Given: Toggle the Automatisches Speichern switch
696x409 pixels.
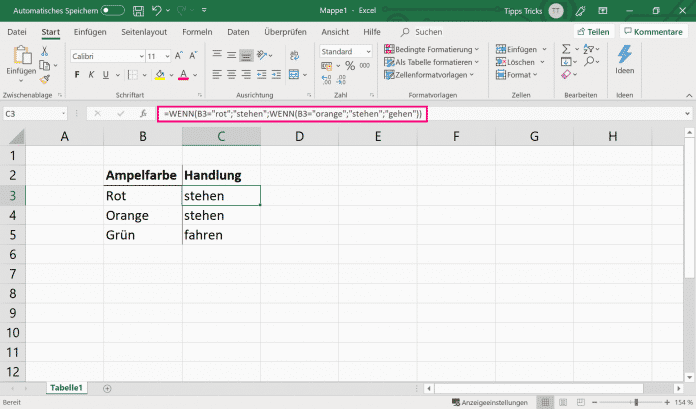Looking at the screenshot, I should tap(113, 10).
